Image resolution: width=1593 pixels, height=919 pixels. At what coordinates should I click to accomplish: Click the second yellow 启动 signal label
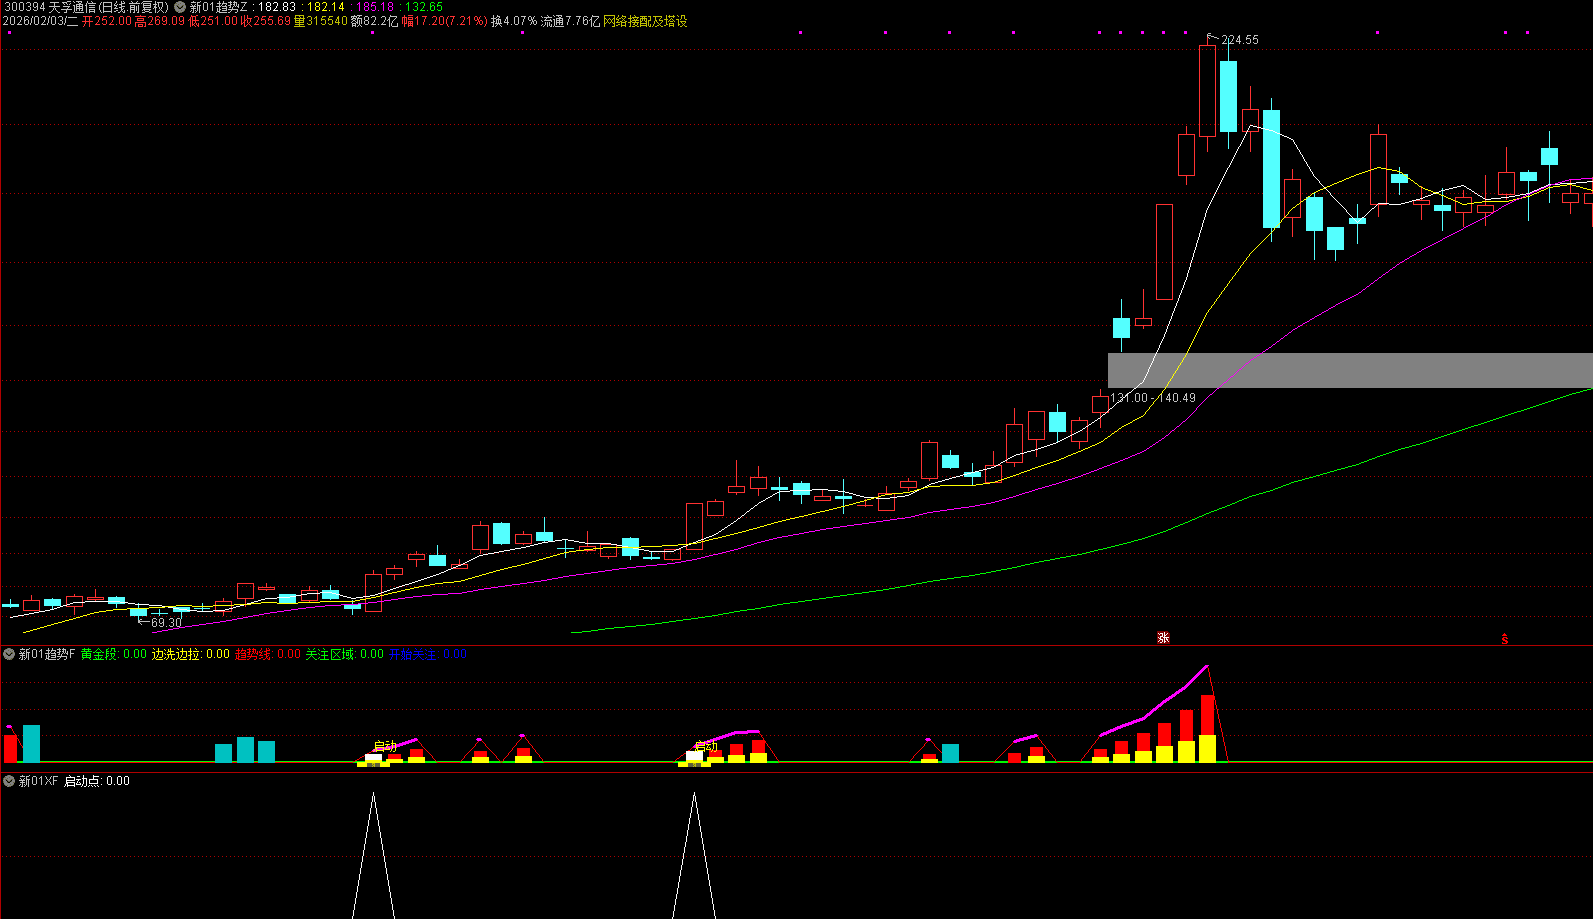pos(706,746)
